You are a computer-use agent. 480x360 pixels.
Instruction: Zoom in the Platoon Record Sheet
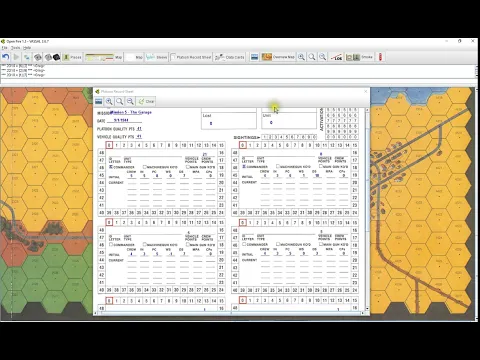coord(109,101)
